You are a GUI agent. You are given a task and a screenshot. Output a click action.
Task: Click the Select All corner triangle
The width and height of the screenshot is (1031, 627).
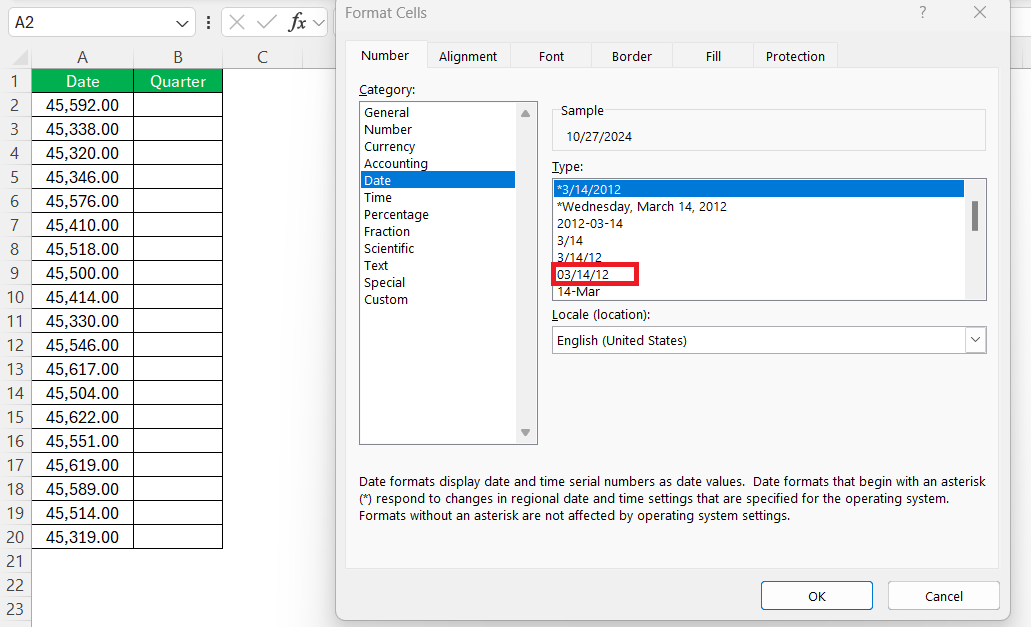(x=21, y=58)
